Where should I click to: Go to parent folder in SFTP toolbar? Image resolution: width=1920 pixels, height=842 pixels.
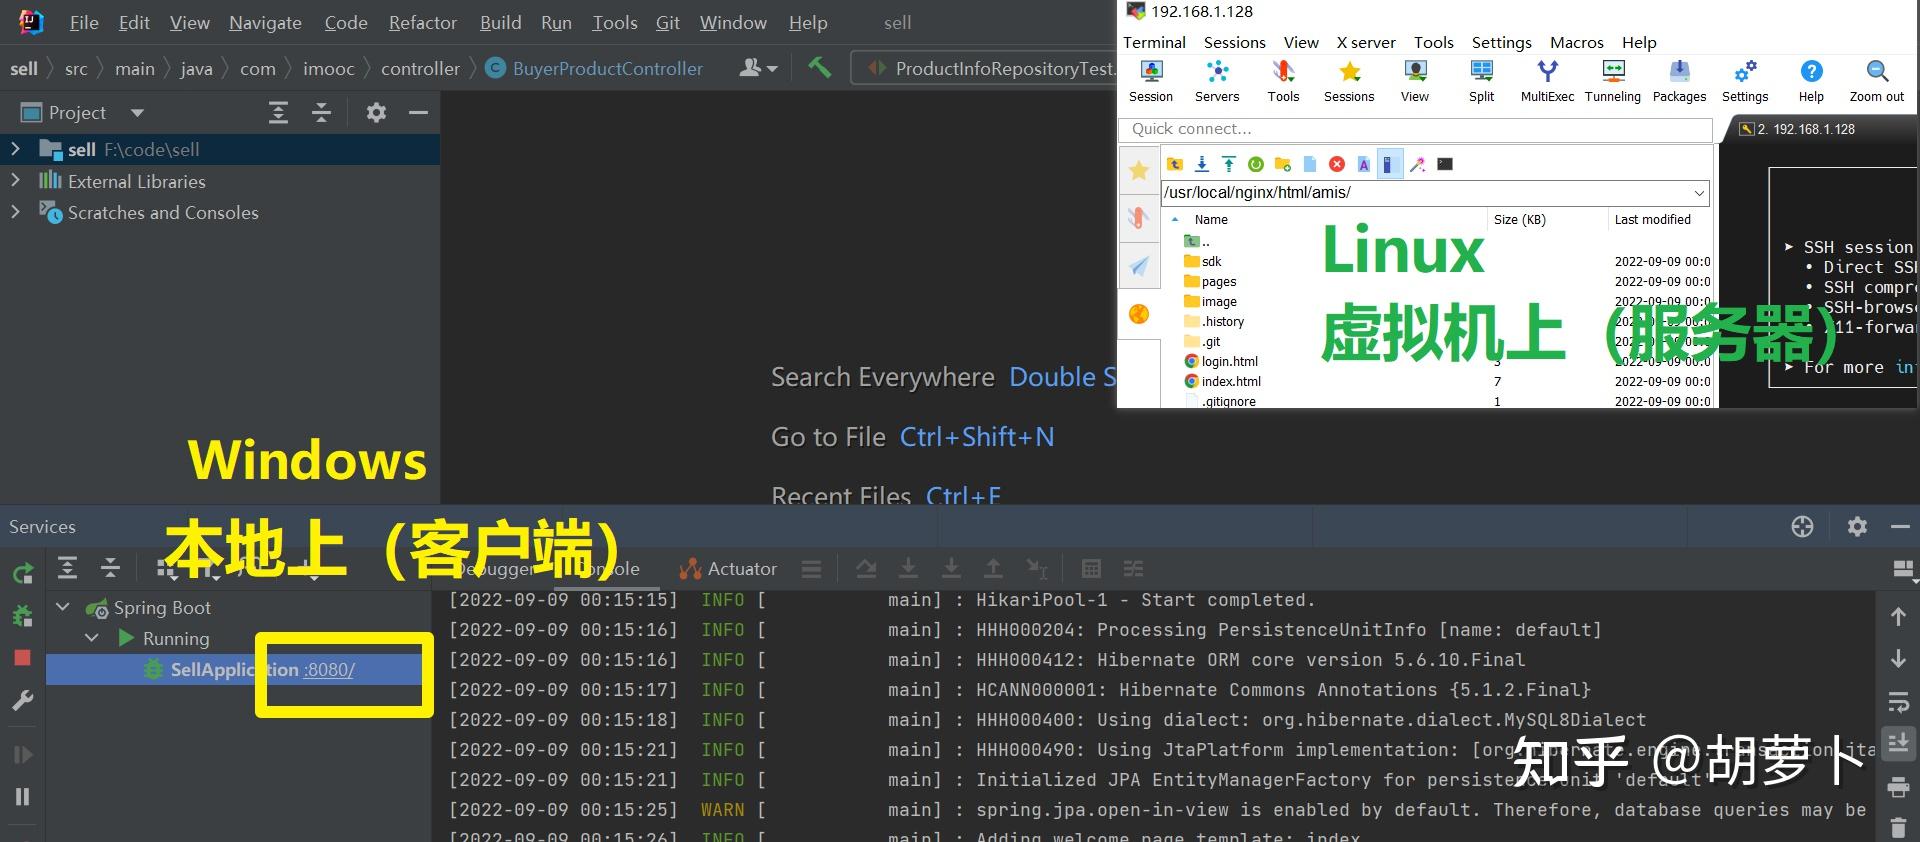1175,164
